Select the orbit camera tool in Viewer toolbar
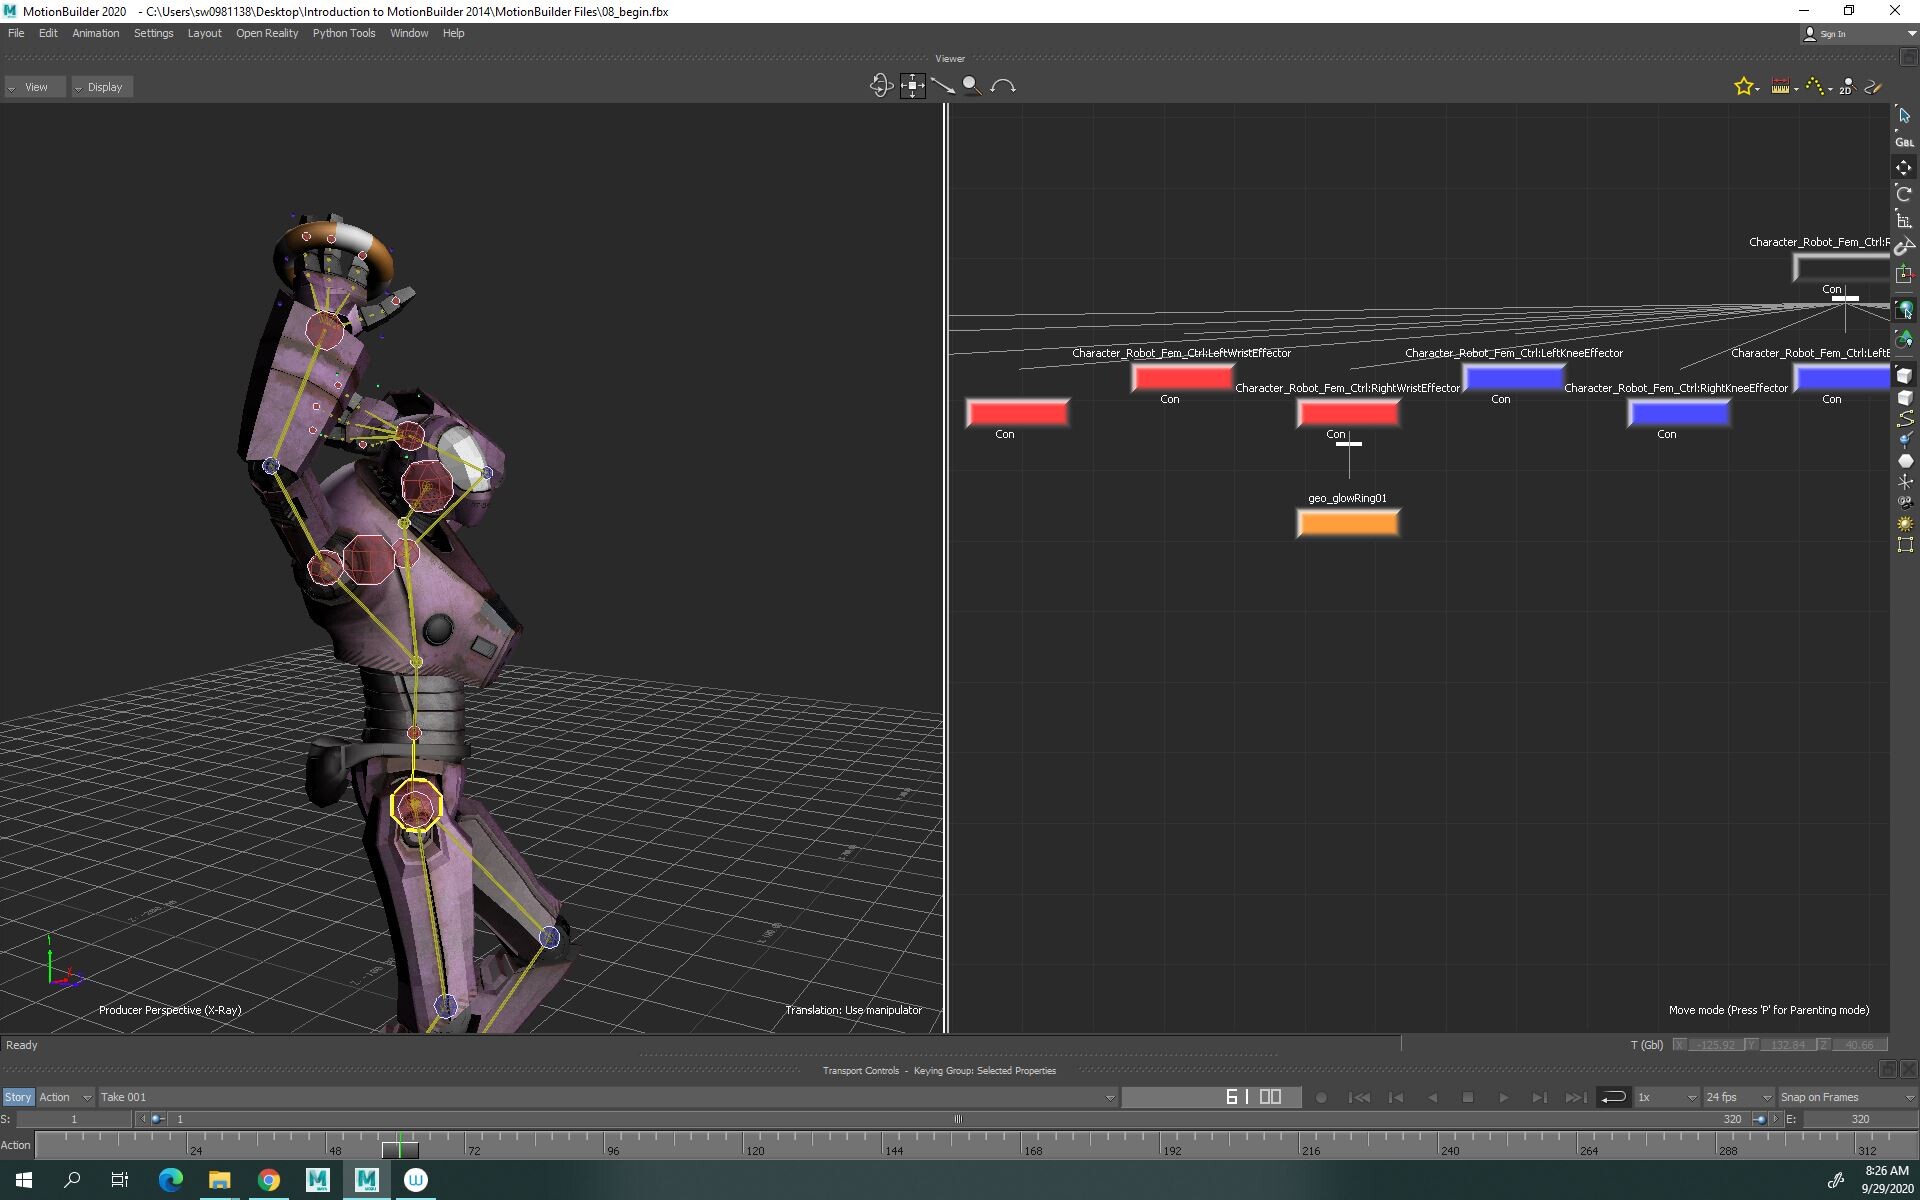The width and height of the screenshot is (1920, 1200). click(881, 86)
